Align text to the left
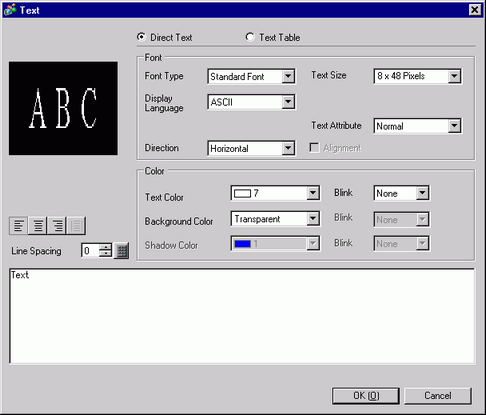Screen dimensions: 486x415 [19, 226]
